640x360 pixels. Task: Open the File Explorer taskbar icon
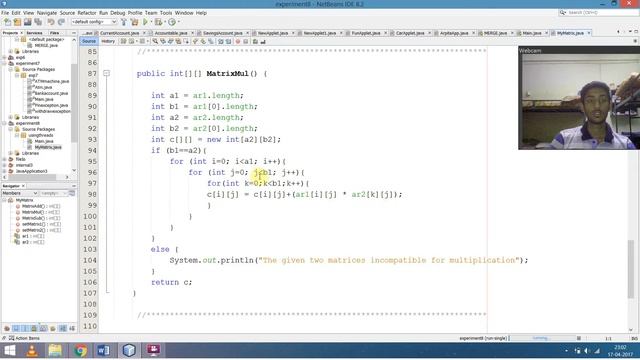(55, 350)
